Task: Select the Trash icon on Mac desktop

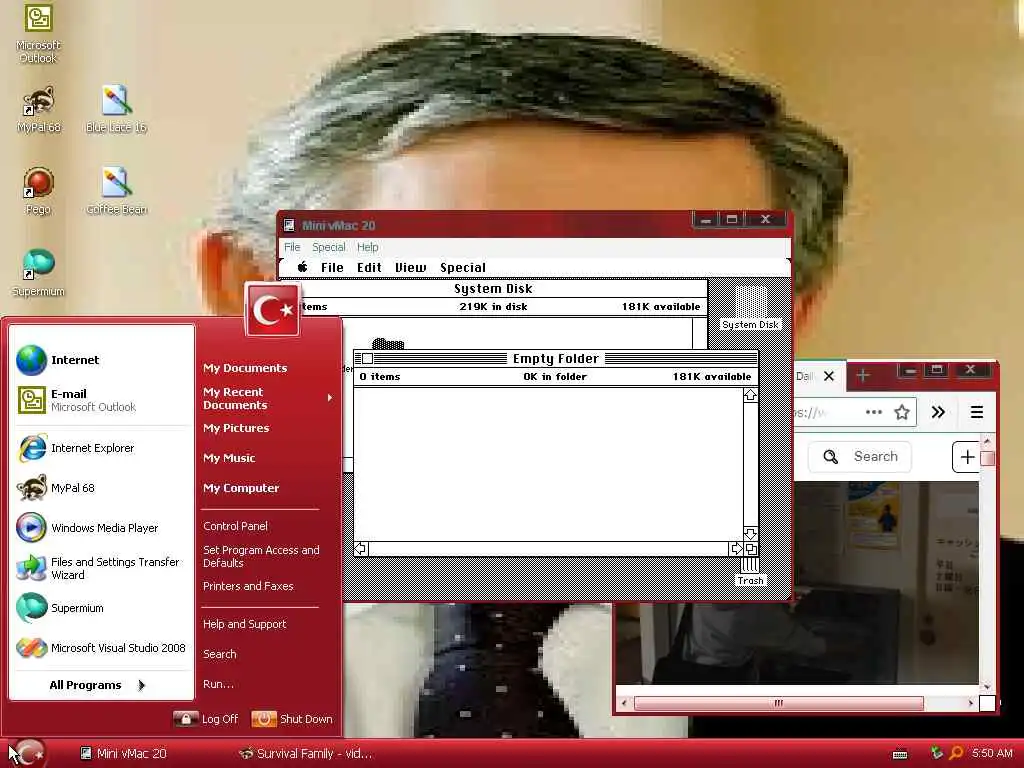Action: [750, 572]
